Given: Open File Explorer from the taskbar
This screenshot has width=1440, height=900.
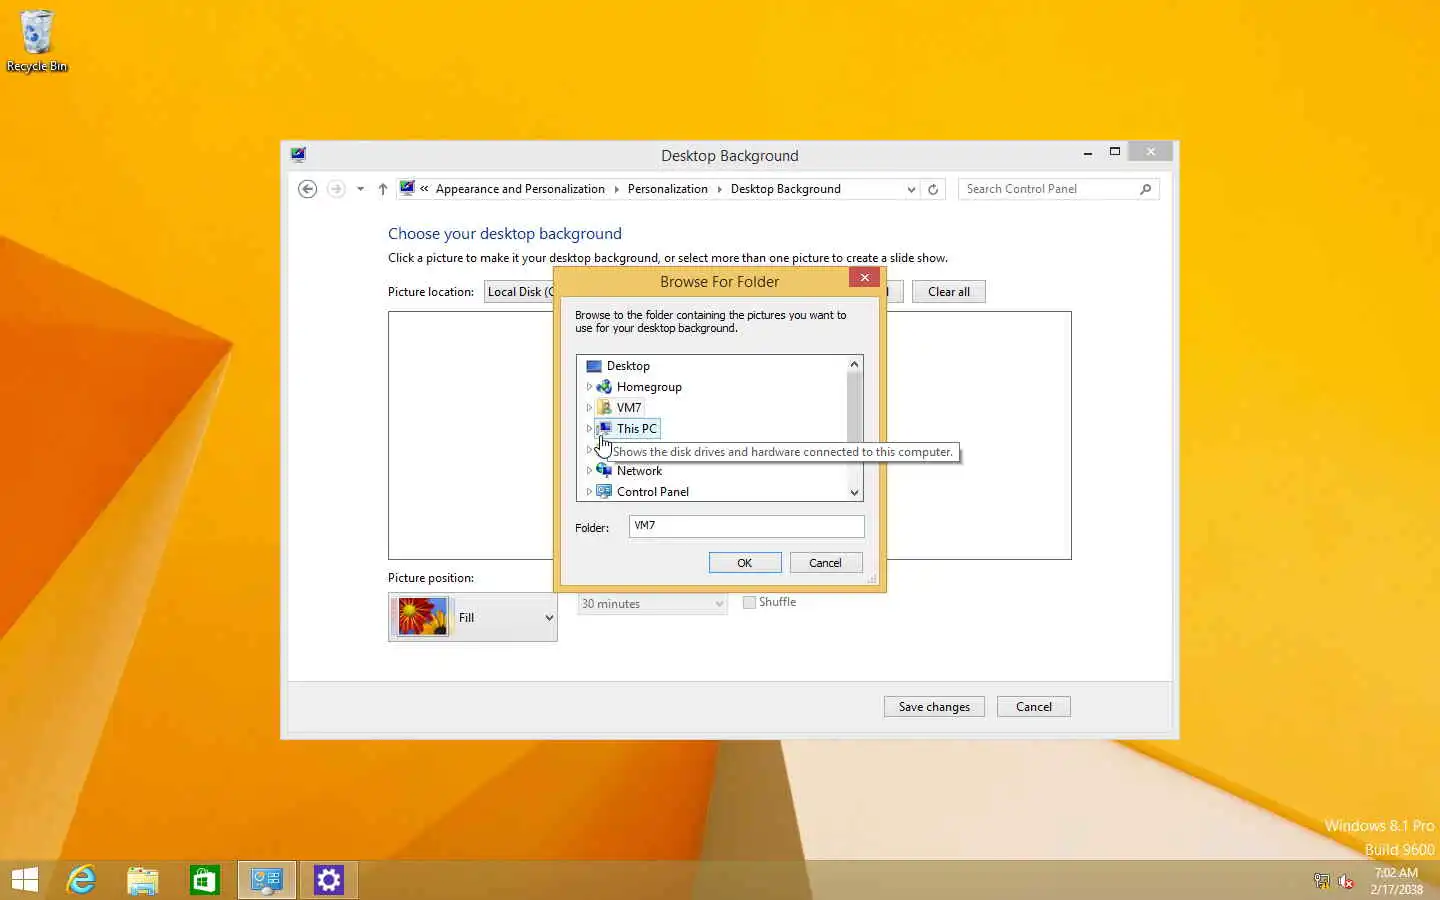Looking at the screenshot, I should (143, 880).
